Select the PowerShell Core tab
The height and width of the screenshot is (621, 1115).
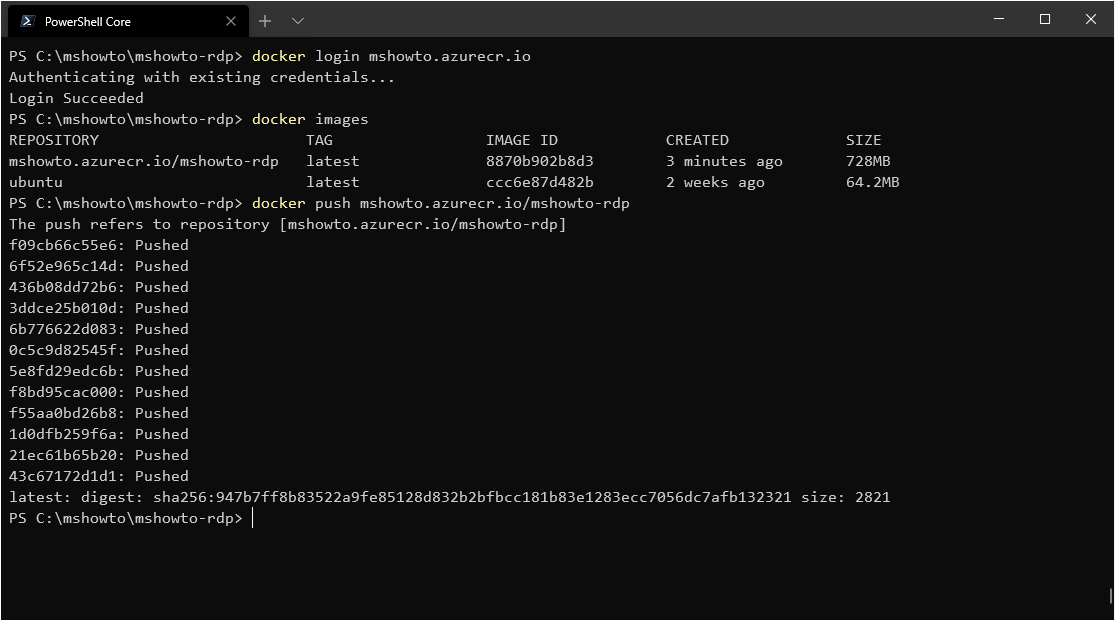(128, 21)
